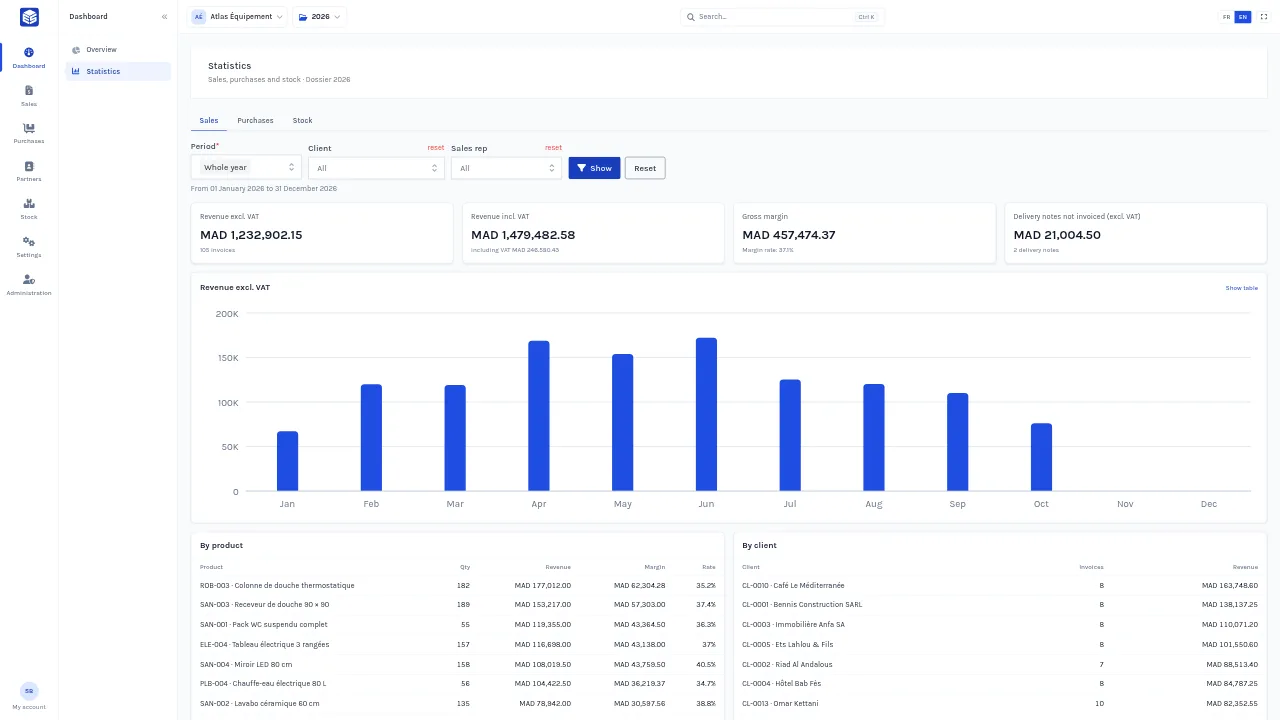Switch language to FR
The width and height of the screenshot is (1280, 720).
[x=1227, y=17]
